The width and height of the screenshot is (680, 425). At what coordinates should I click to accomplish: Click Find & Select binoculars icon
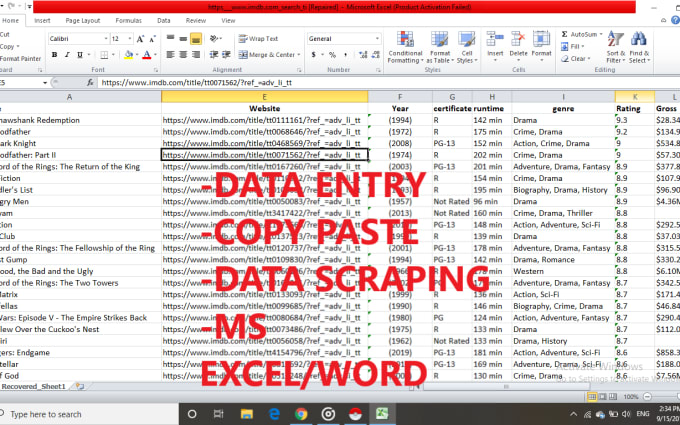(639, 39)
